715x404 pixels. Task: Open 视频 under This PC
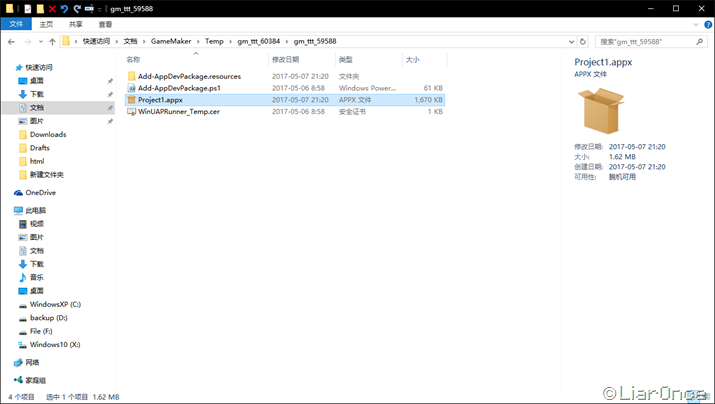click(36, 224)
